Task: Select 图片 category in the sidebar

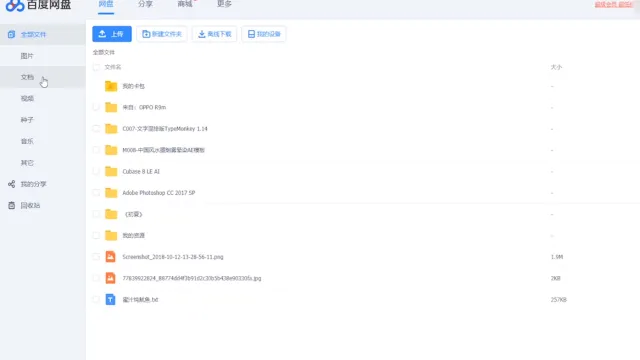Action: tap(27, 56)
